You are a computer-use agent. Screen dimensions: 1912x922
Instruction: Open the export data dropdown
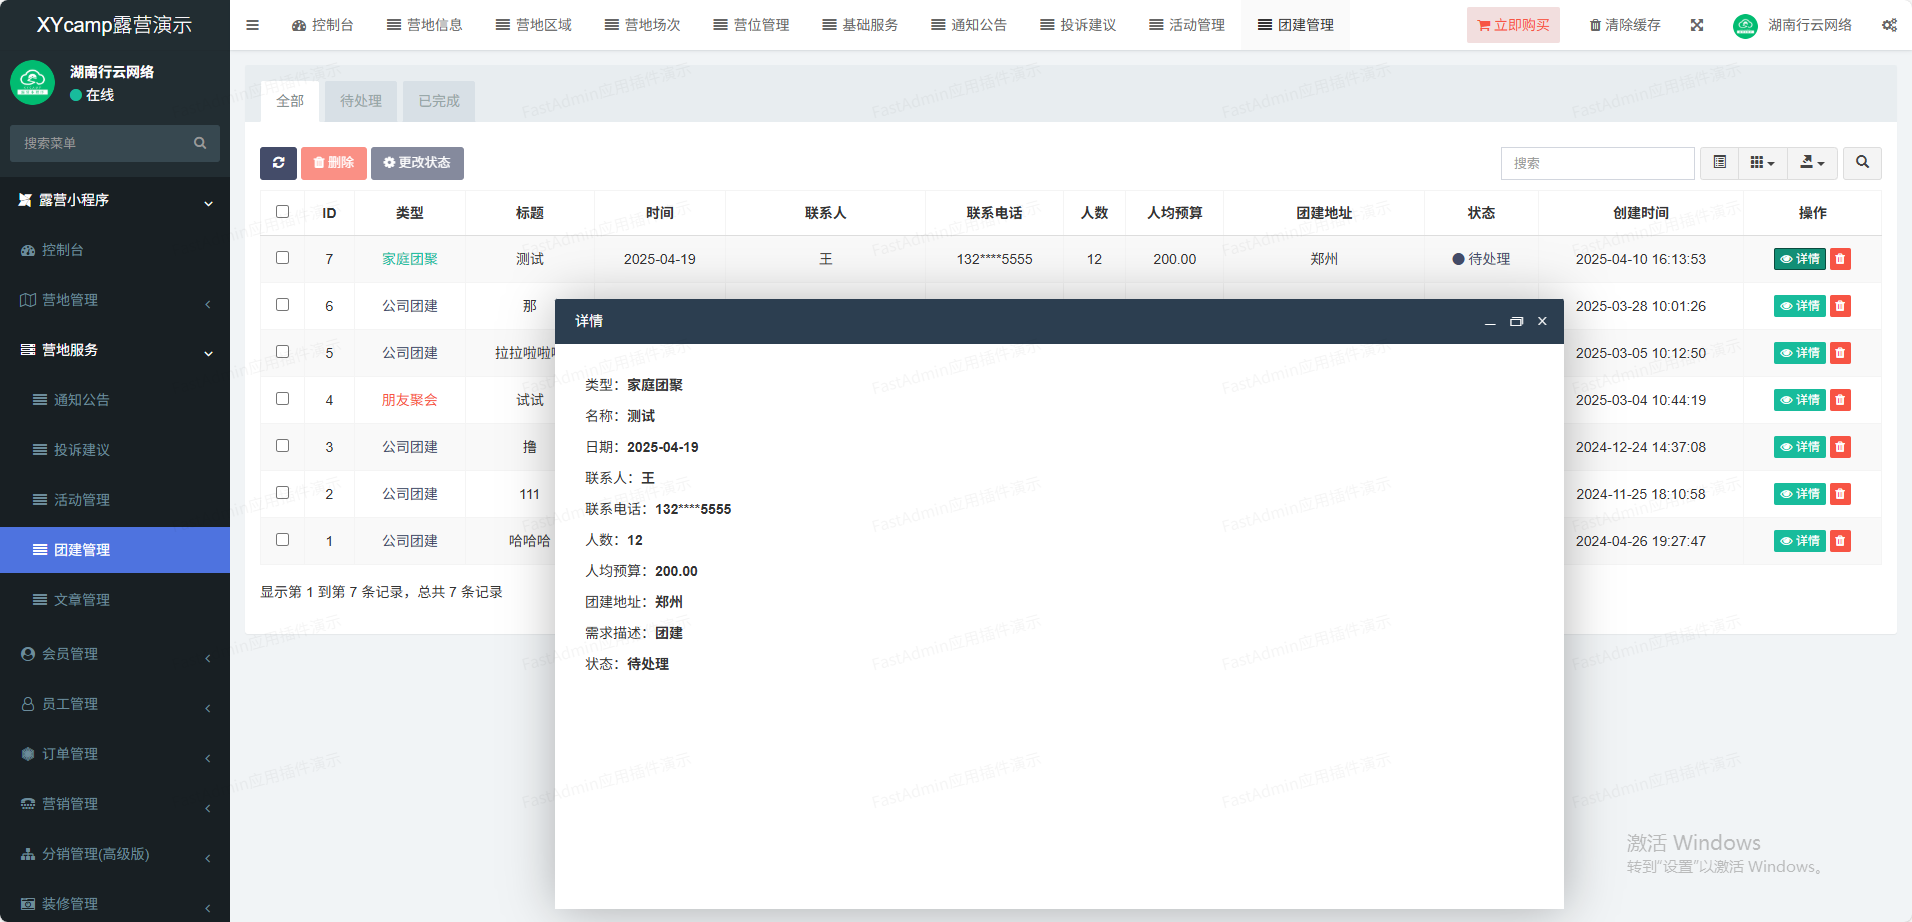(x=1812, y=163)
